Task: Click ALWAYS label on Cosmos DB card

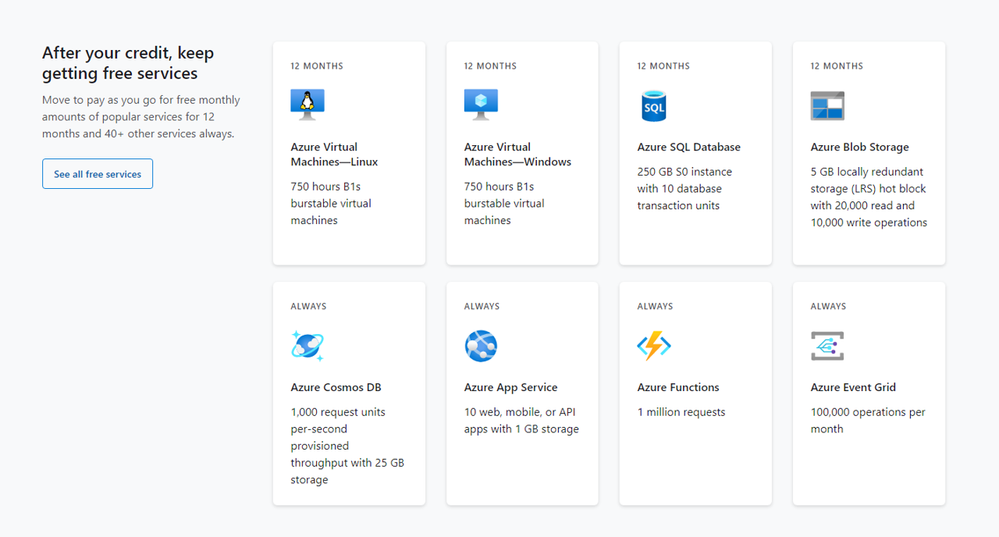Action: pos(308,306)
